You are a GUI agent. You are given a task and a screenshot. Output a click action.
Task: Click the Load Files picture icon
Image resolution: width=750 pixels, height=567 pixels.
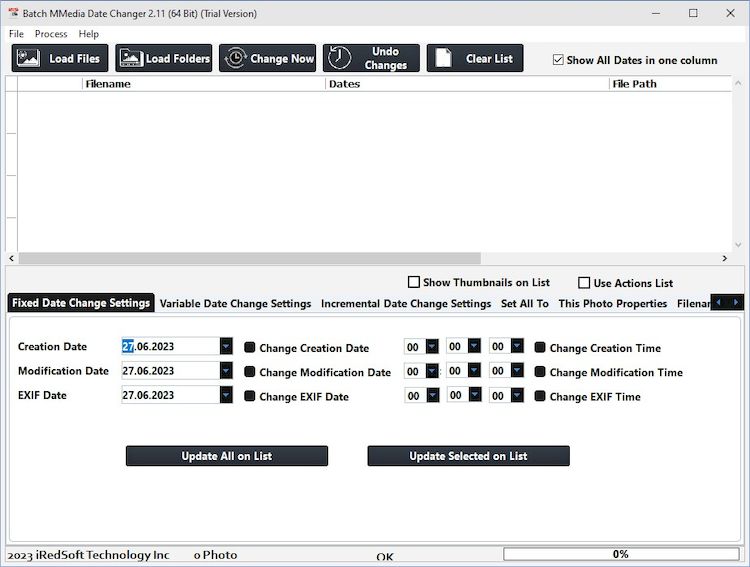28,58
